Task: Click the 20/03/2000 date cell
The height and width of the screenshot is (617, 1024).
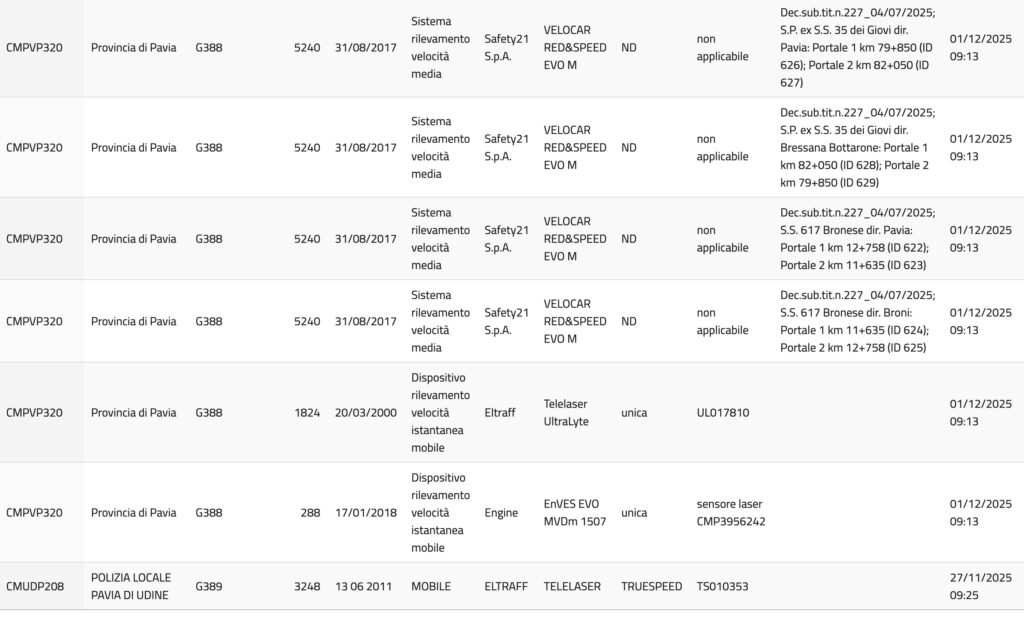Action: click(365, 412)
